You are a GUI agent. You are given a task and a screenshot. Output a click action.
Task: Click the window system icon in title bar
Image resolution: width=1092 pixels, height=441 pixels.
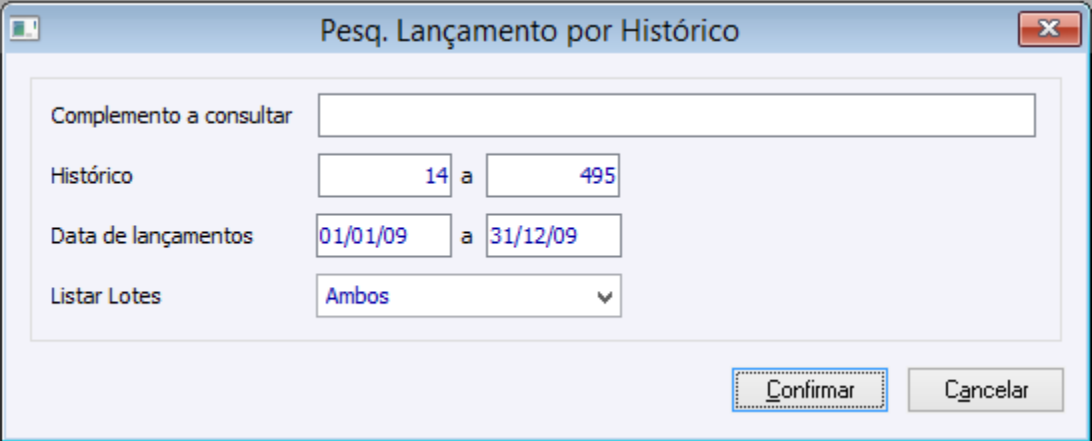23,29
